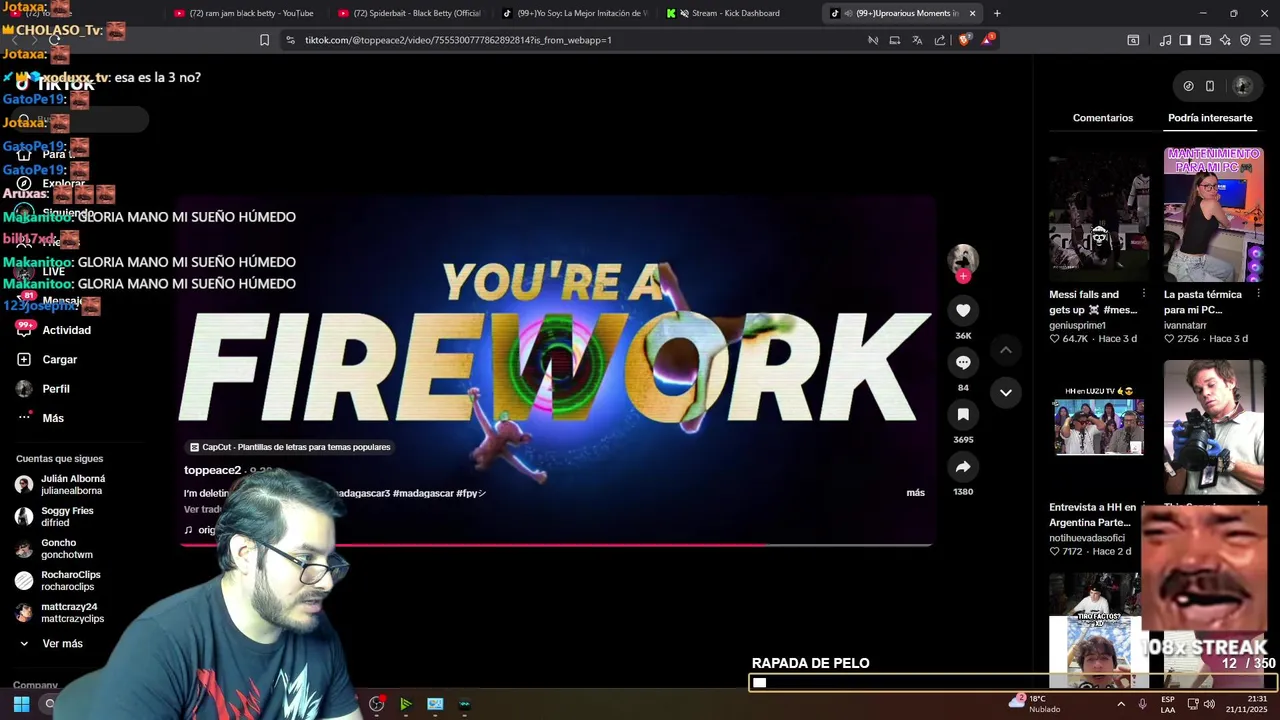Share the video with the arrow icon
The height and width of the screenshot is (720, 1280).
coord(963,466)
